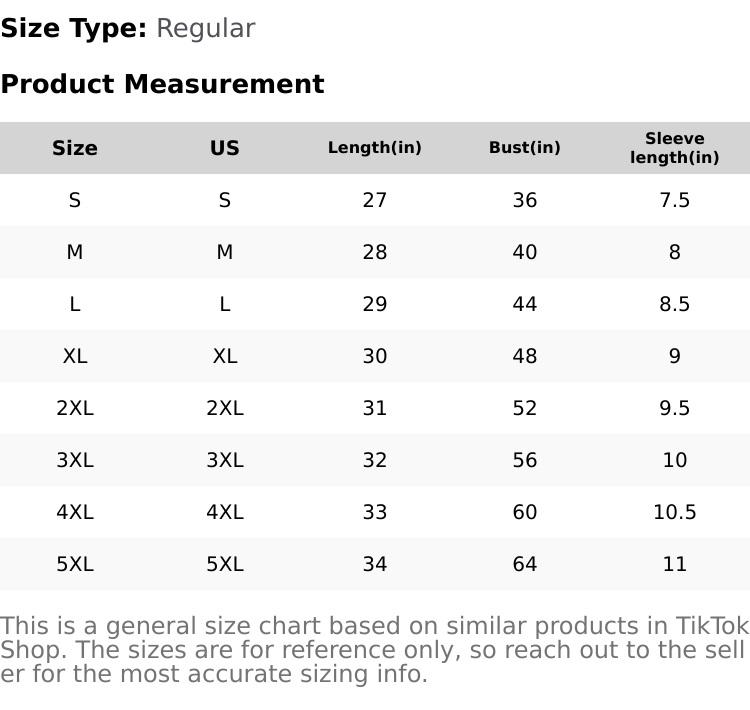Click the US column header

[x=225, y=148]
